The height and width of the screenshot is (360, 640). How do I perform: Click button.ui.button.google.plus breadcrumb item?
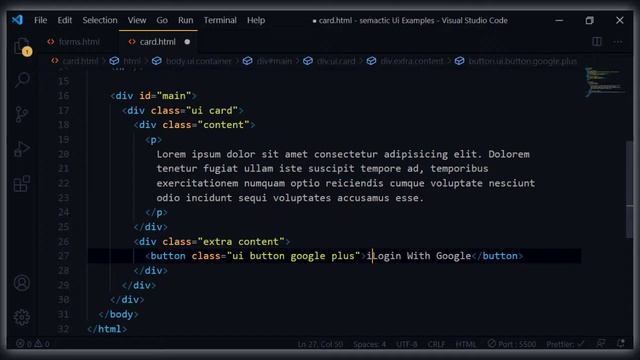click(x=523, y=61)
